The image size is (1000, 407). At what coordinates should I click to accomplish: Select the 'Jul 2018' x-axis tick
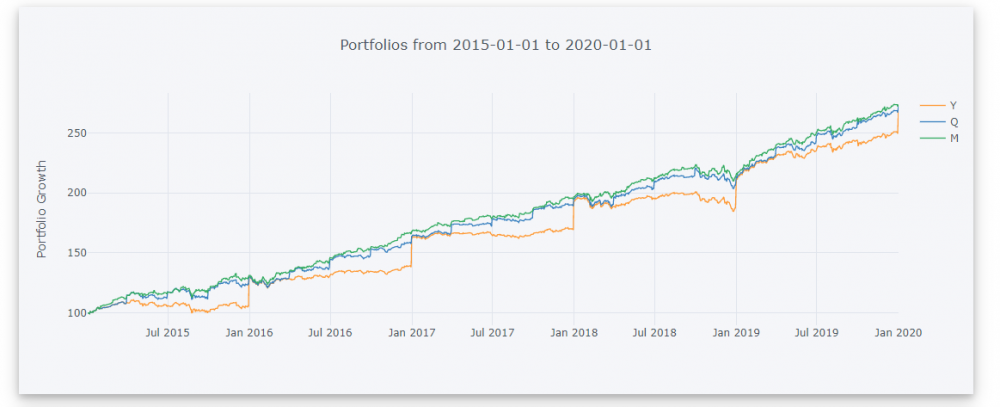click(x=653, y=332)
